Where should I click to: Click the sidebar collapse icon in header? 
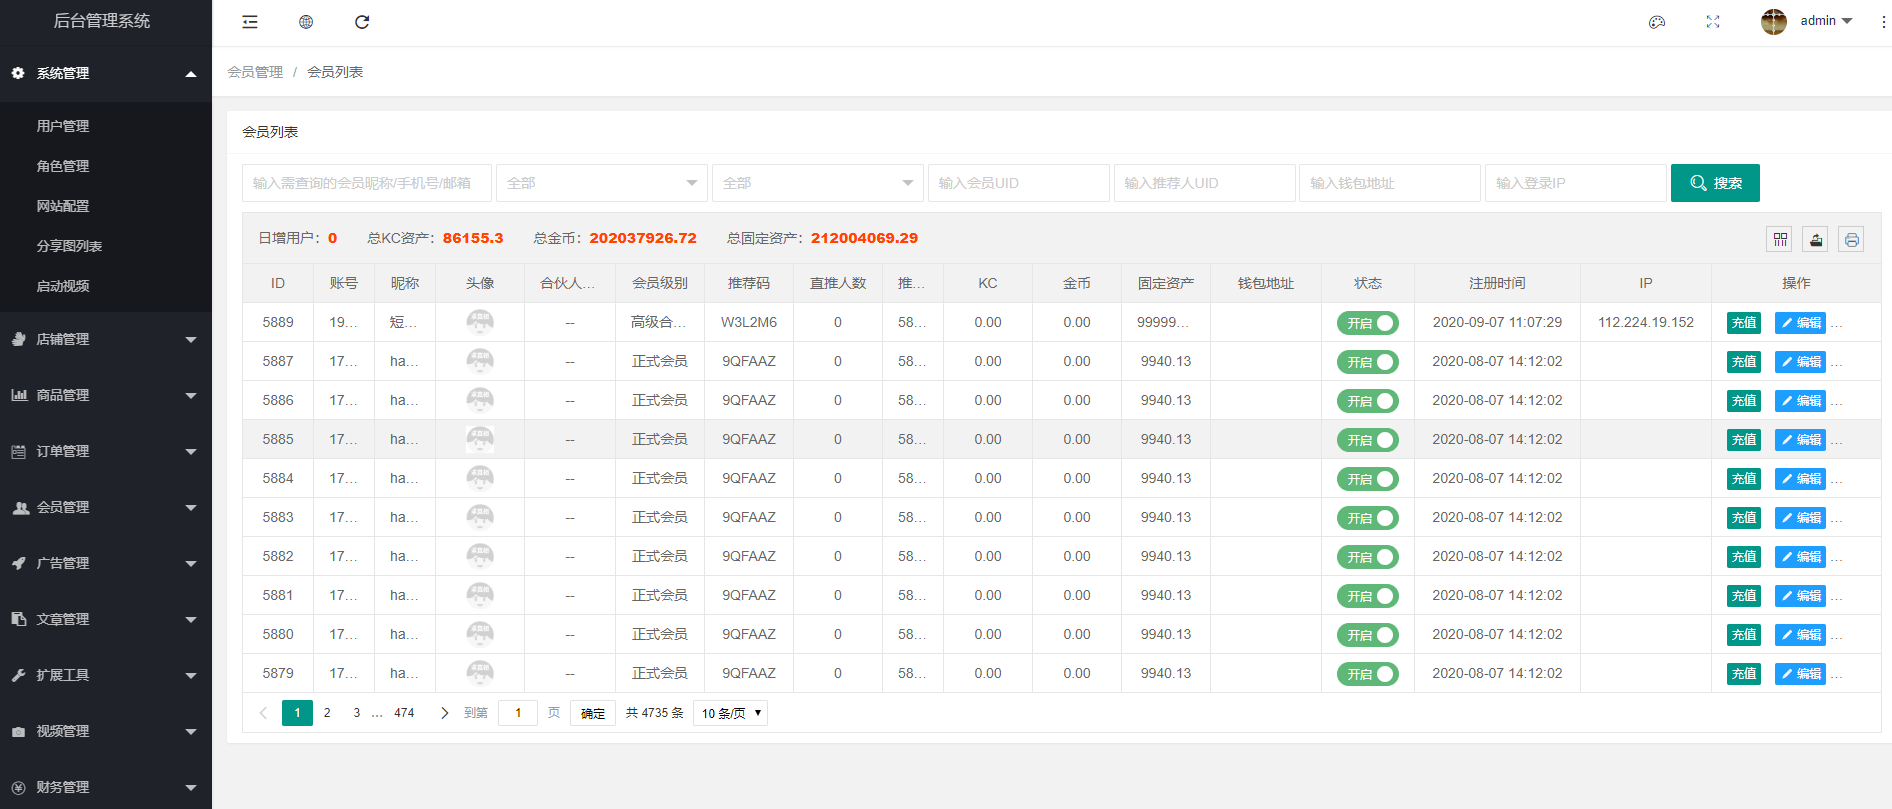(250, 22)
